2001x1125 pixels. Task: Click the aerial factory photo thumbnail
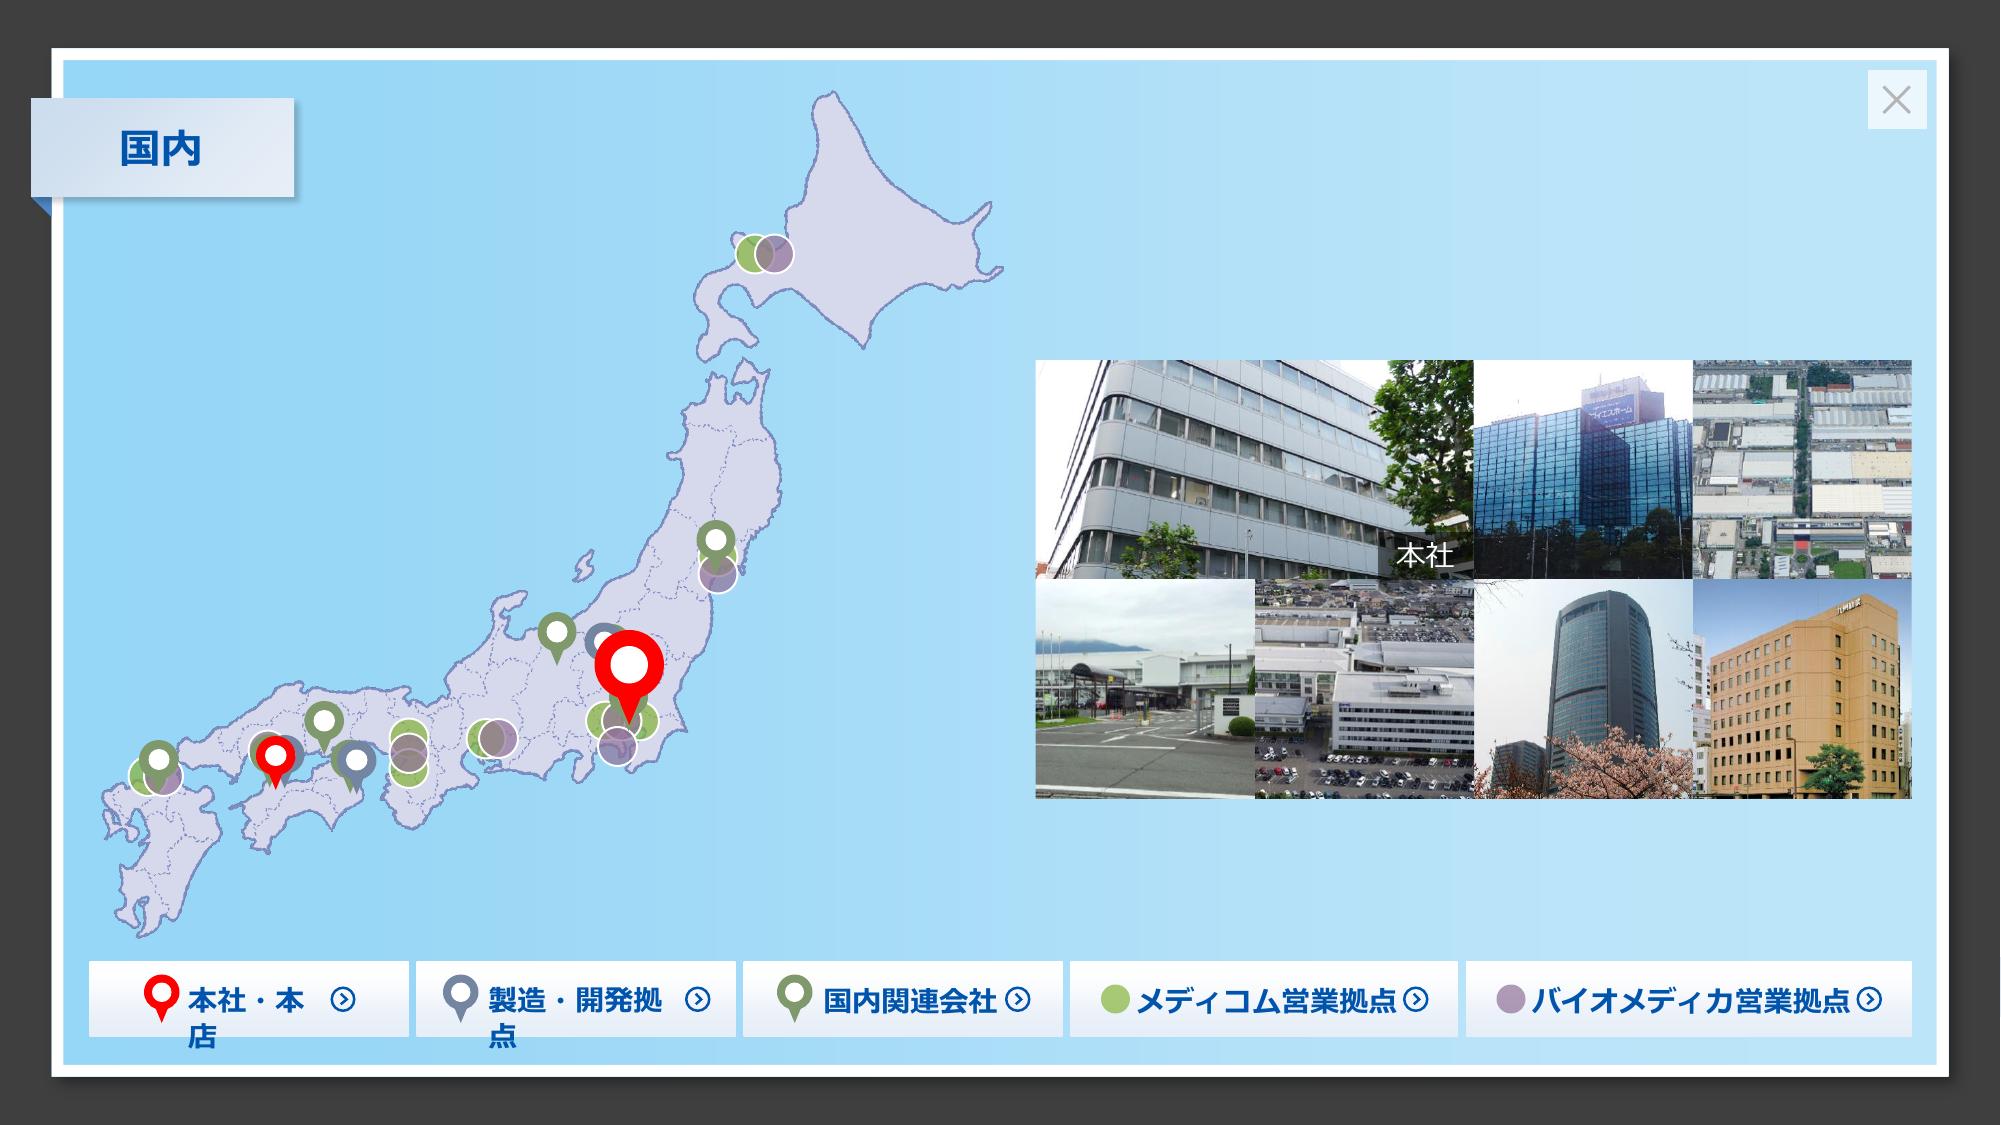(x=1801, y=469)
